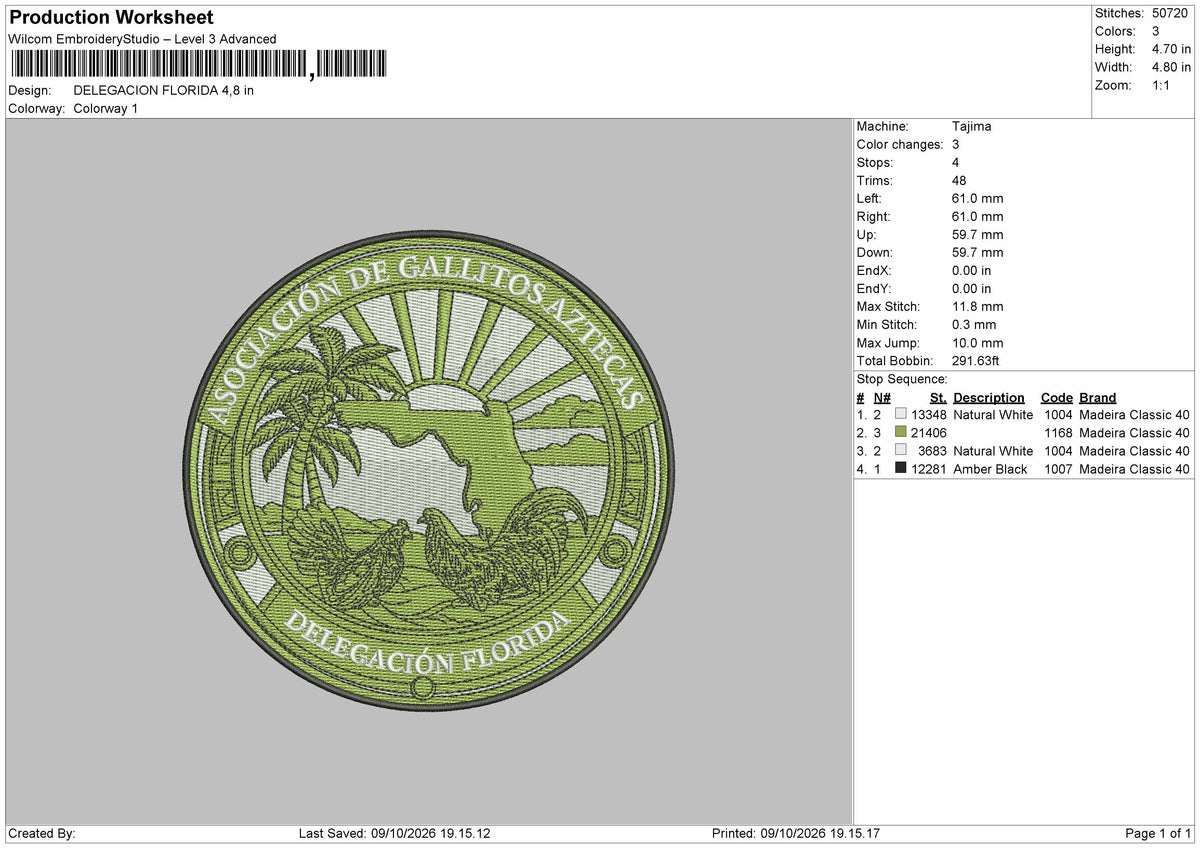Image resolution: width=1200 pixels, height=848 pixels.
Task: Click the embroidered patch preview image
Action: [428, 473]
